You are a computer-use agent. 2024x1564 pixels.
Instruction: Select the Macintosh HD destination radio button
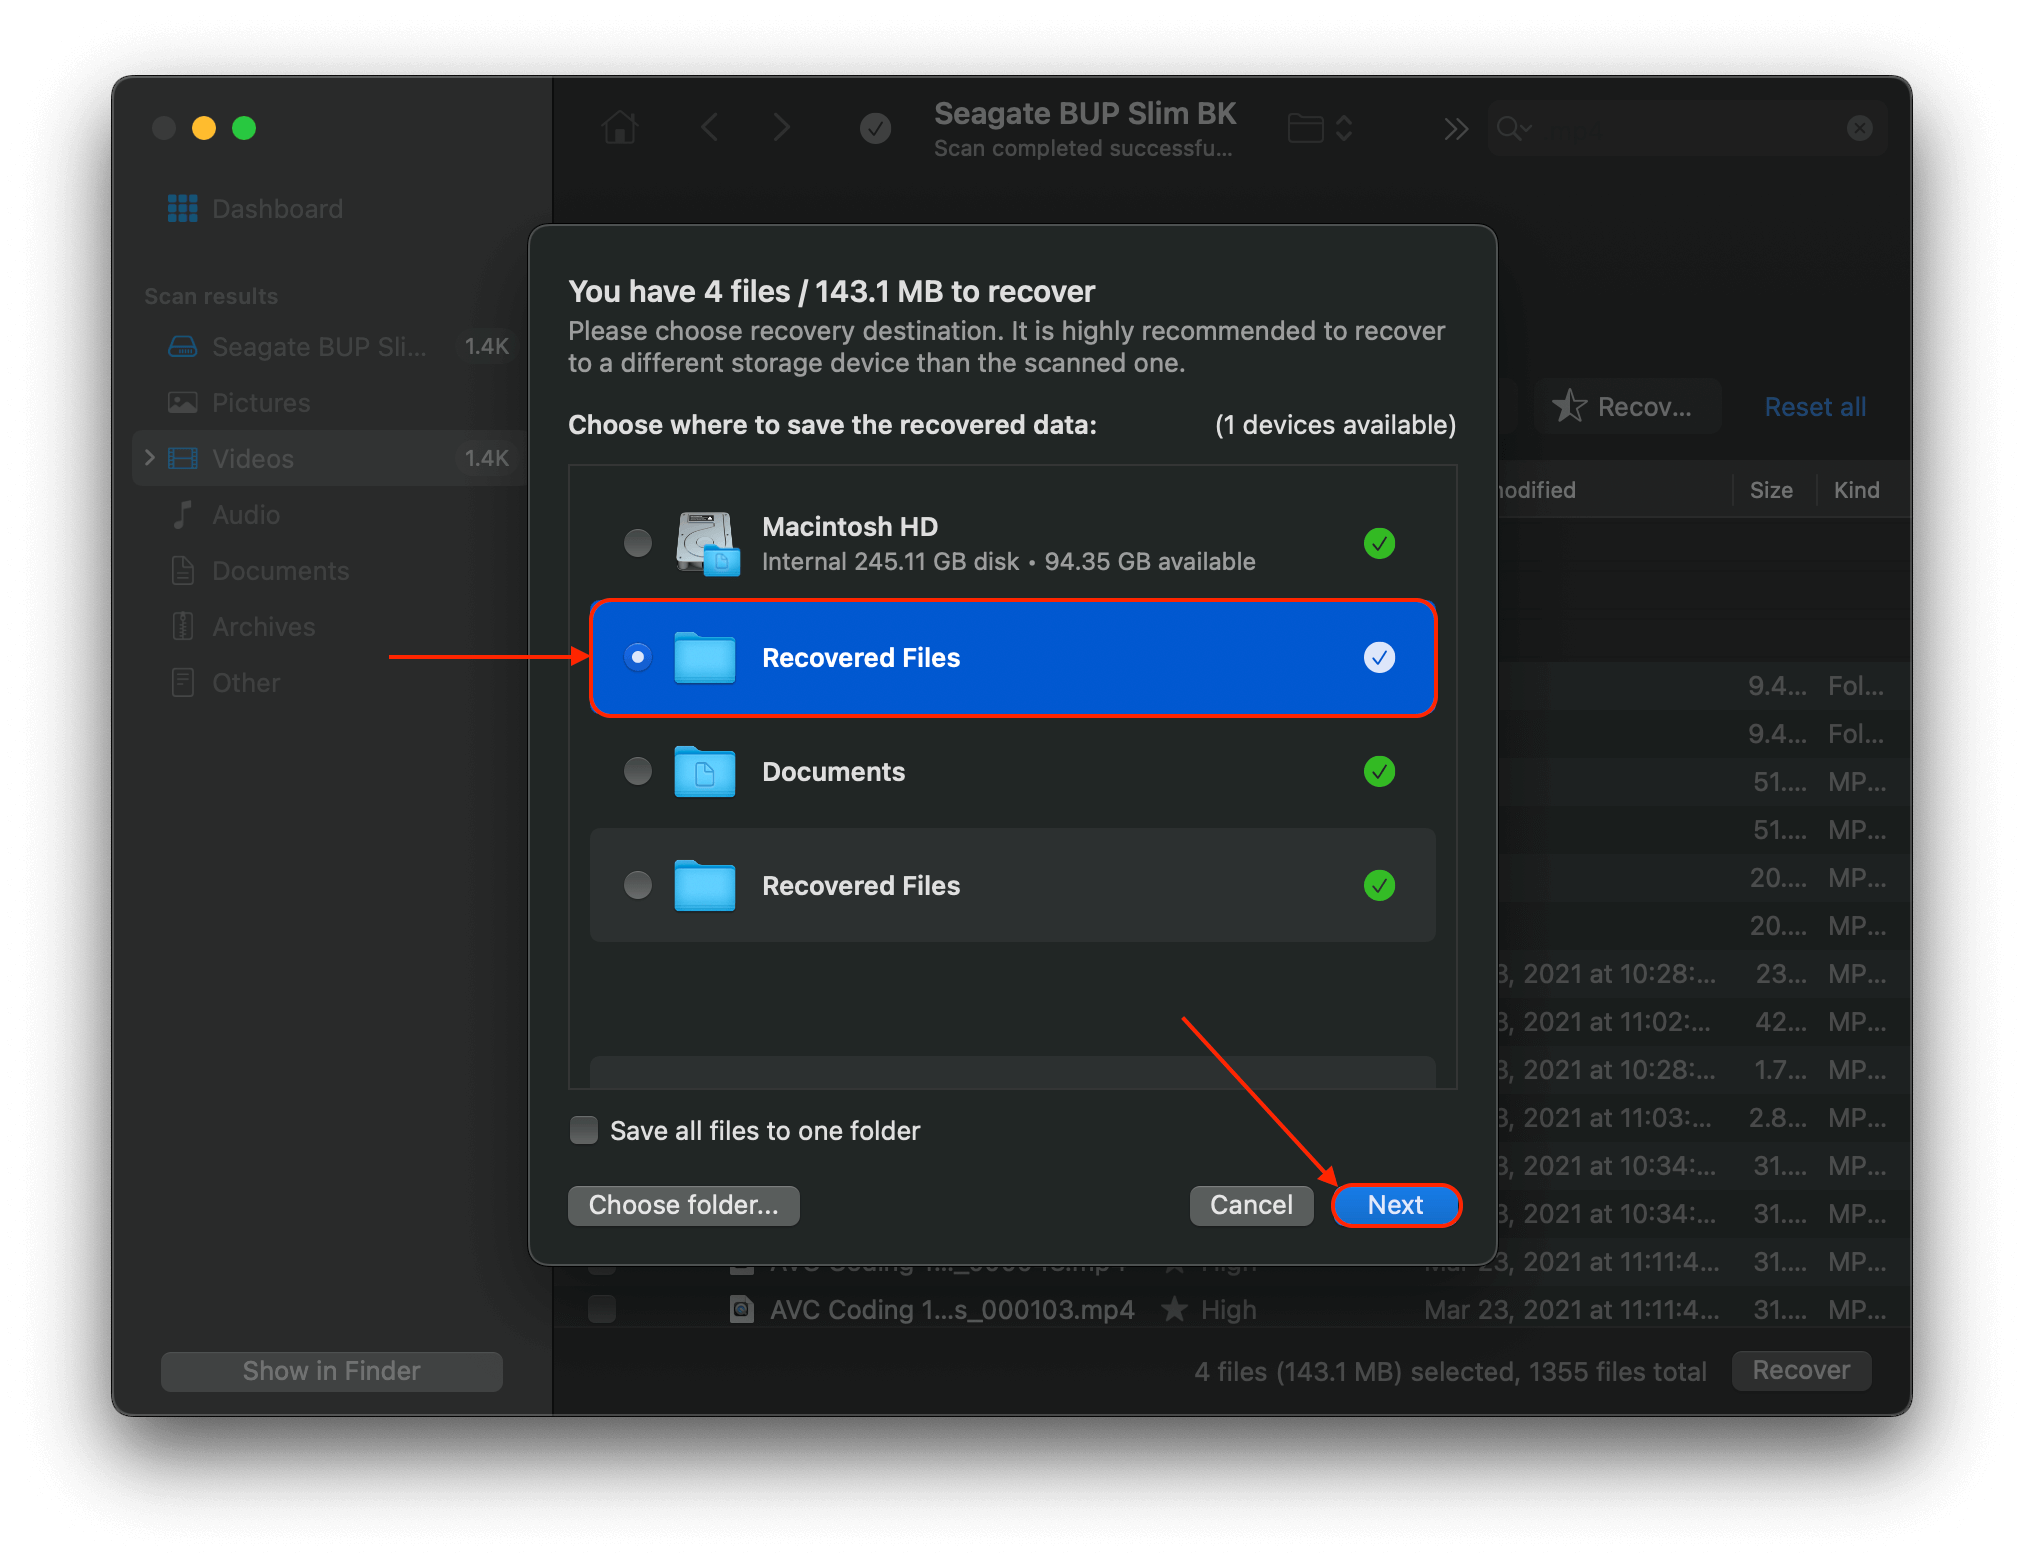click(x=638, y=543)
